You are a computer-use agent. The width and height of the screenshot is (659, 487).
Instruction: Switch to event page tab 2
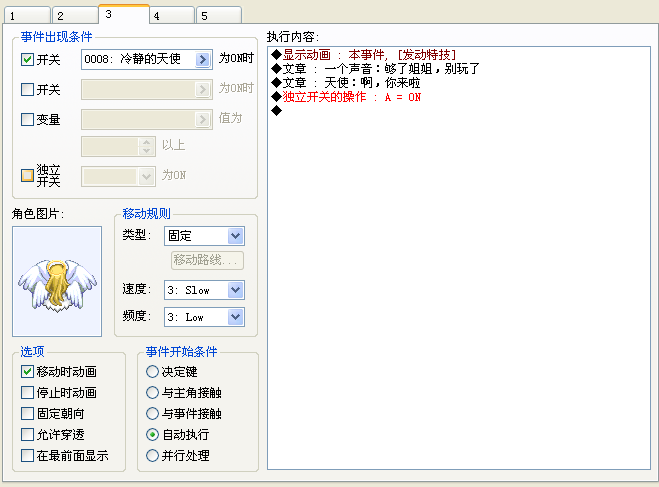click(75, 16)
